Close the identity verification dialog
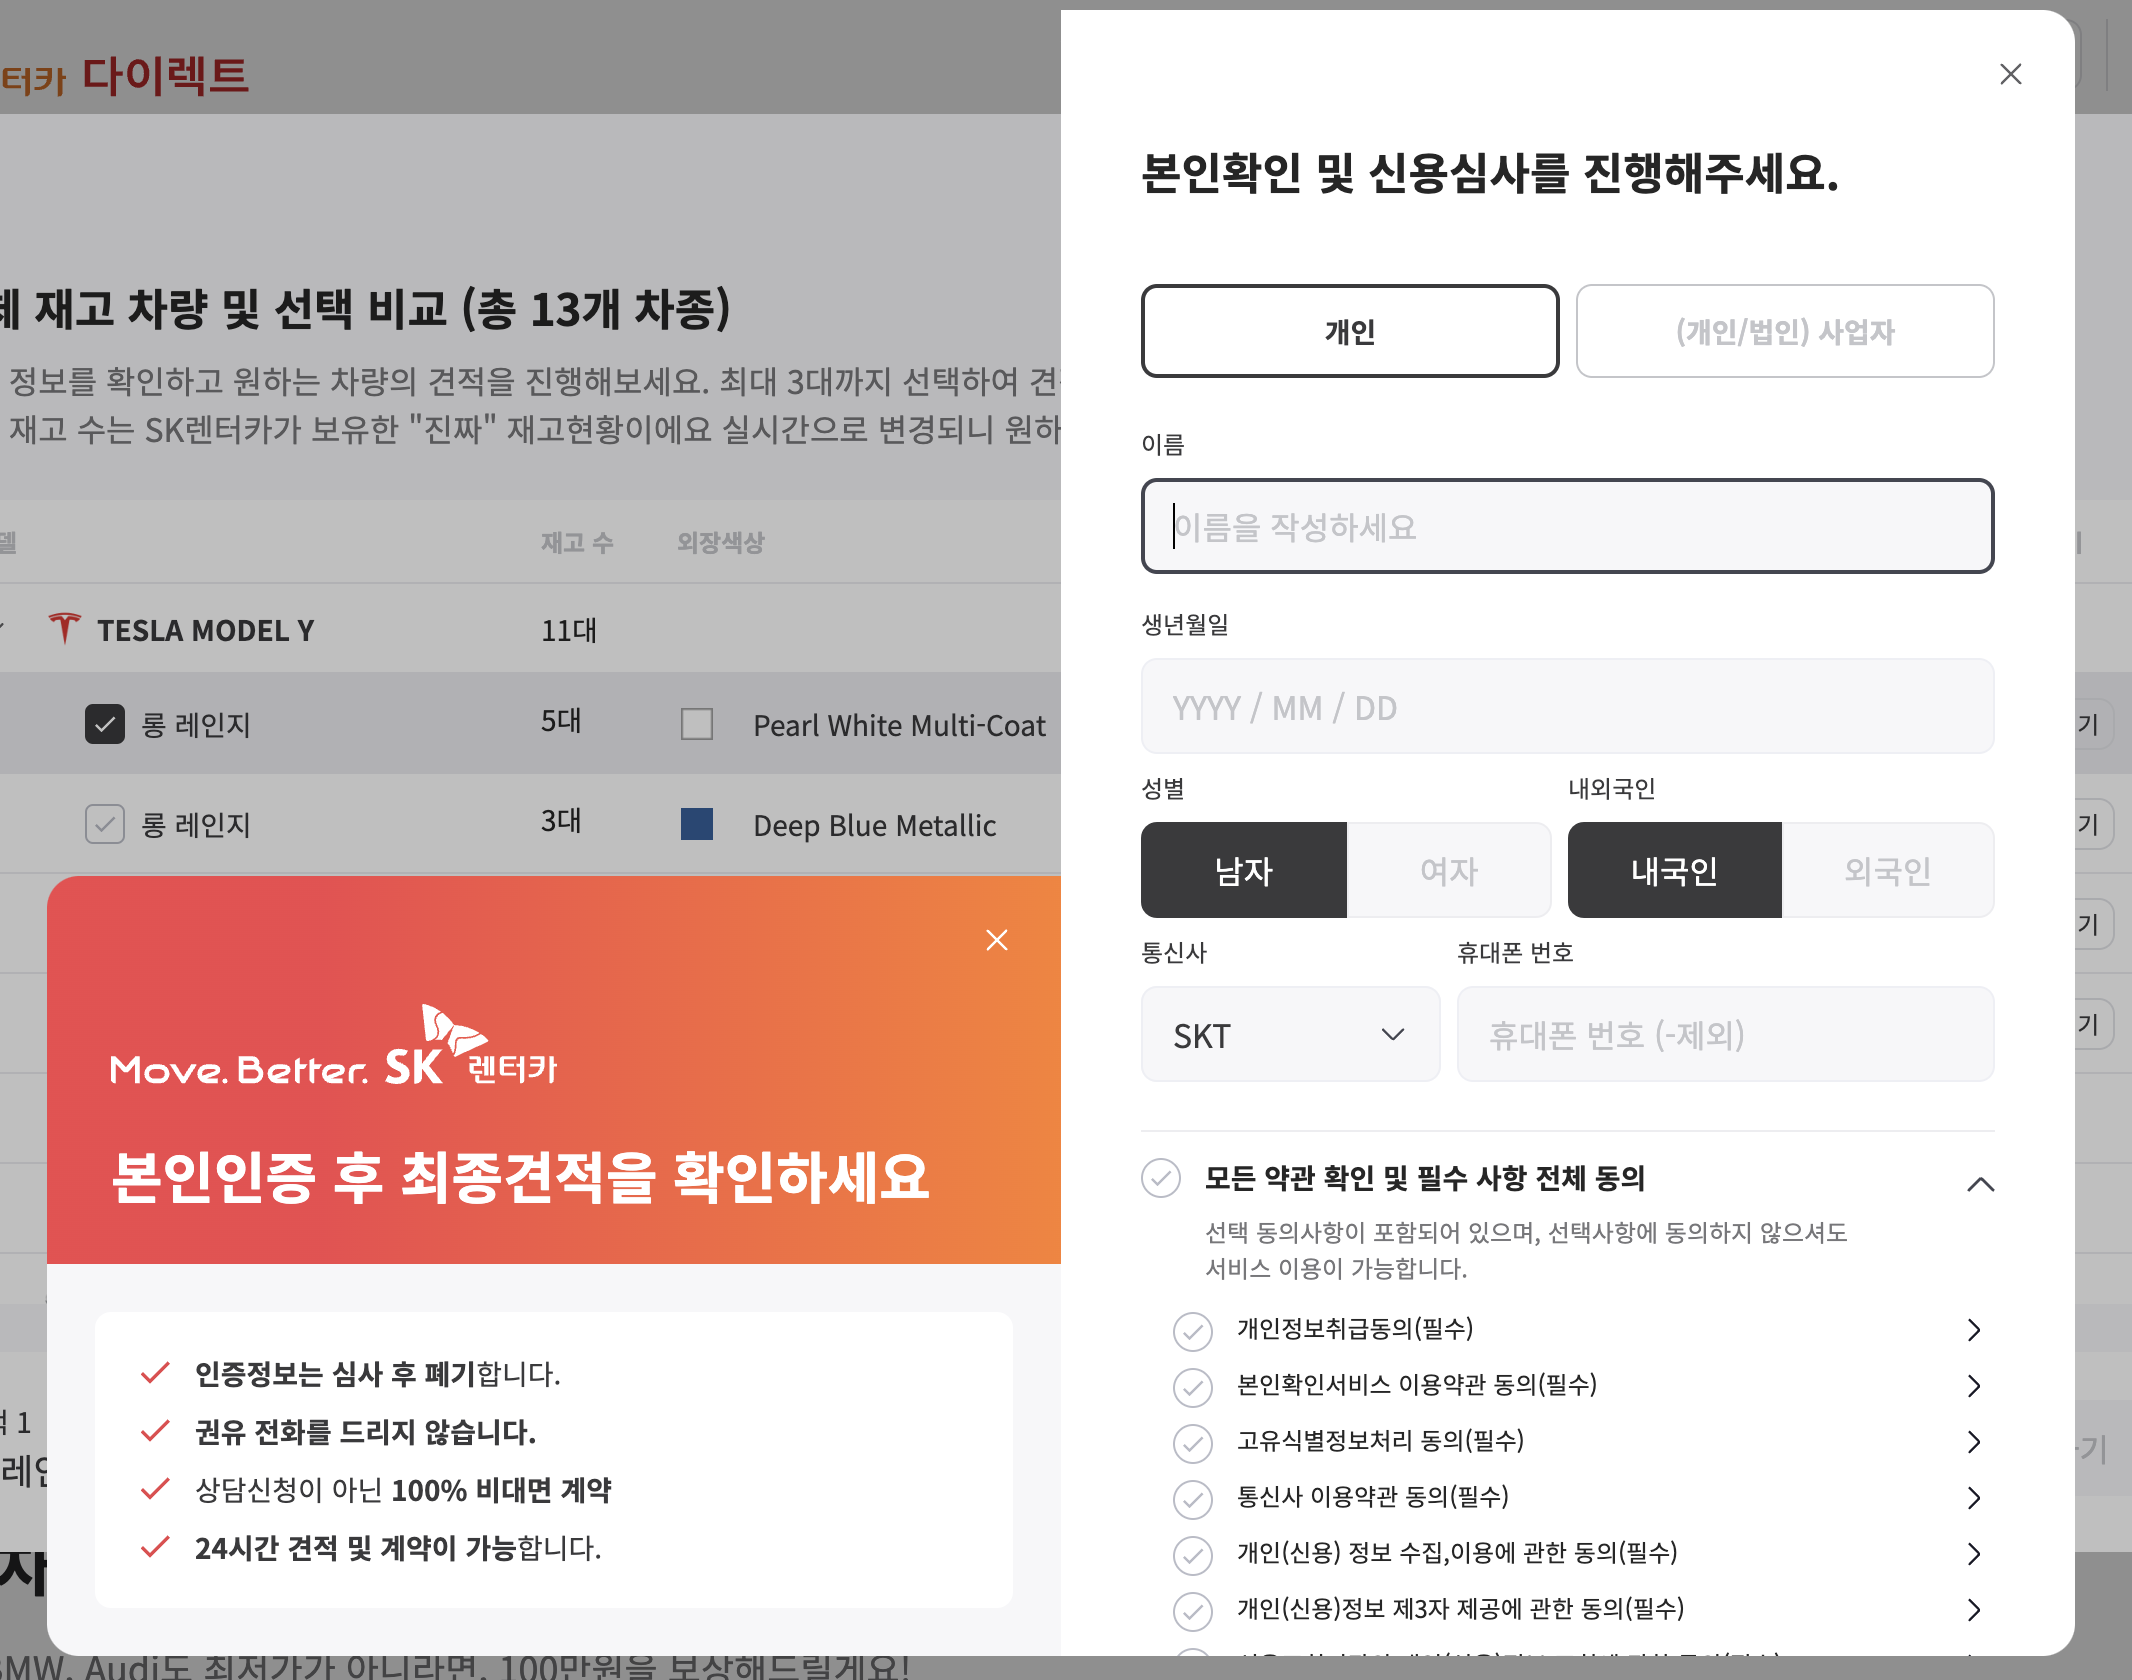 click(2010, 74)
